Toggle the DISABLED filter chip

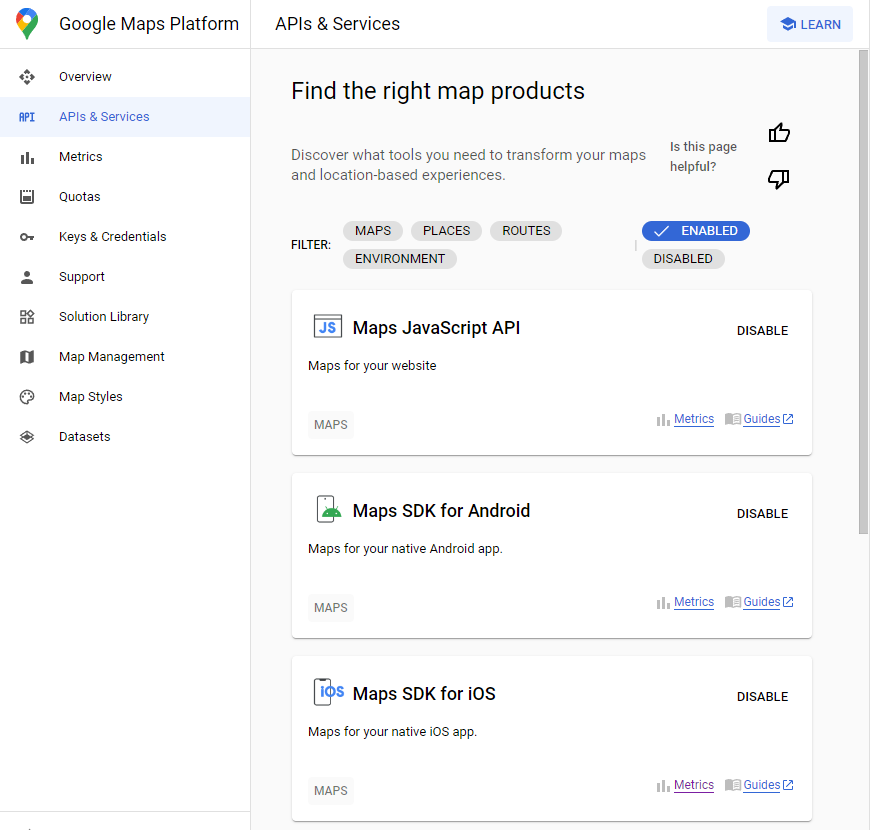pyautogui.click(x=683, y=259)
